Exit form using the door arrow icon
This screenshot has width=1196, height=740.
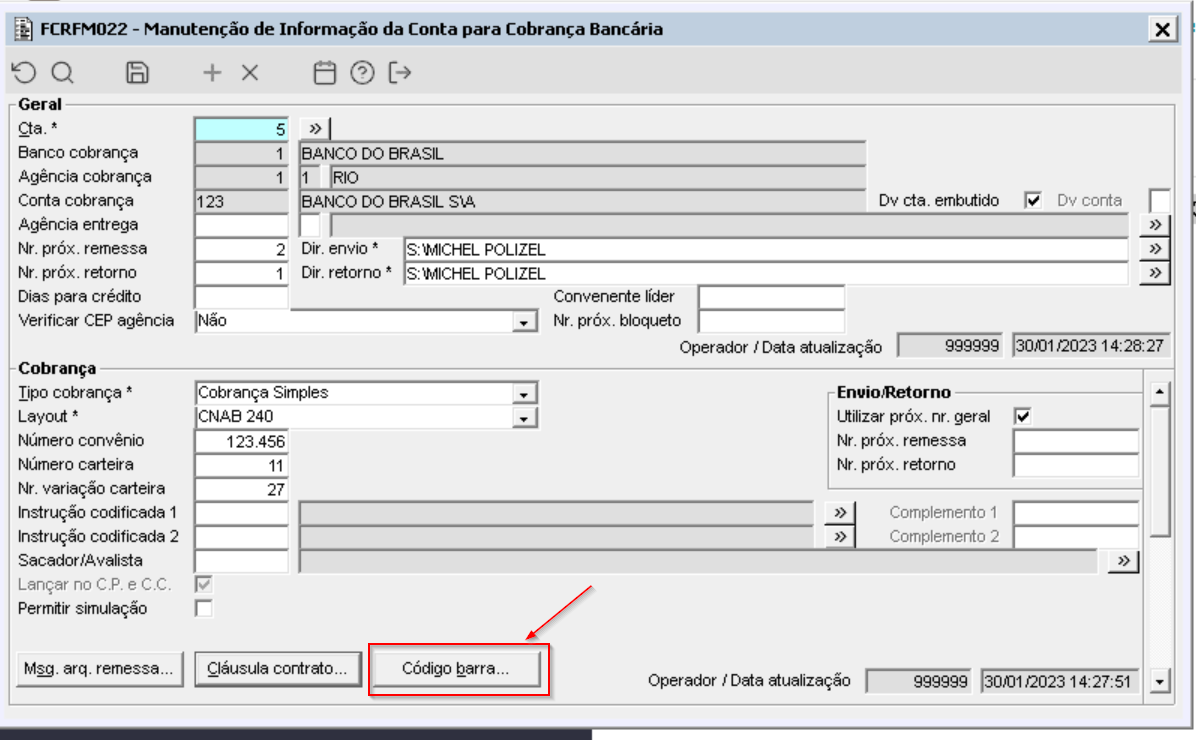[x=400, y=72]
